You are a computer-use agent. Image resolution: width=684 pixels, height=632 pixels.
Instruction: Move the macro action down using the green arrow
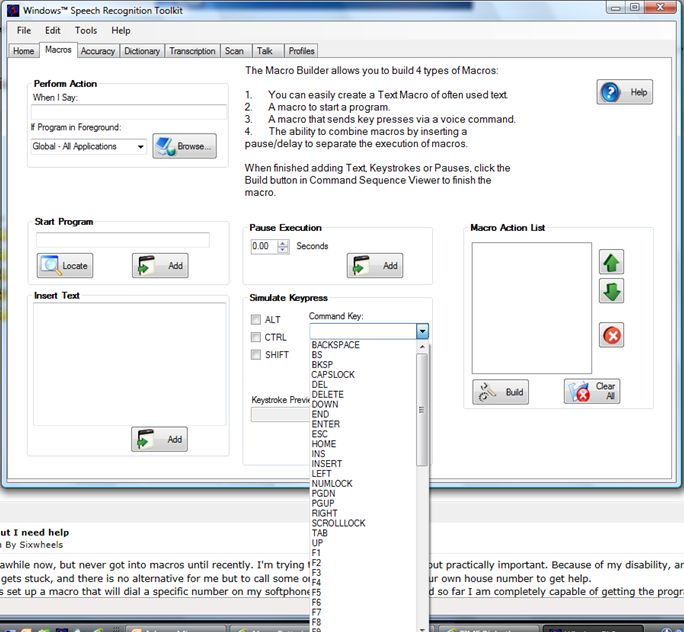point(611,291)
